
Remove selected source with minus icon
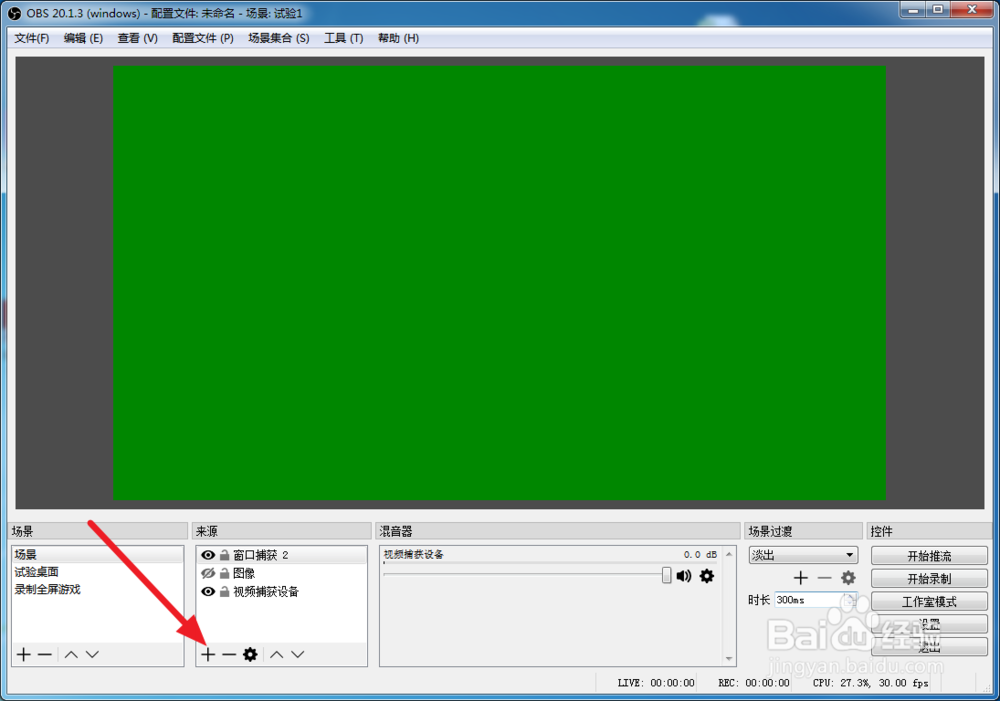(x=229, y=654)
